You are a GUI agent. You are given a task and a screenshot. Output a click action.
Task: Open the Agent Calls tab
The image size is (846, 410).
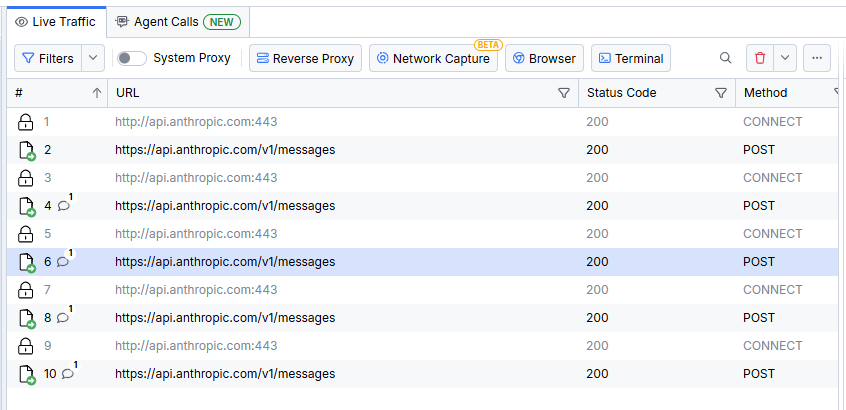click(x=178, y=22)
